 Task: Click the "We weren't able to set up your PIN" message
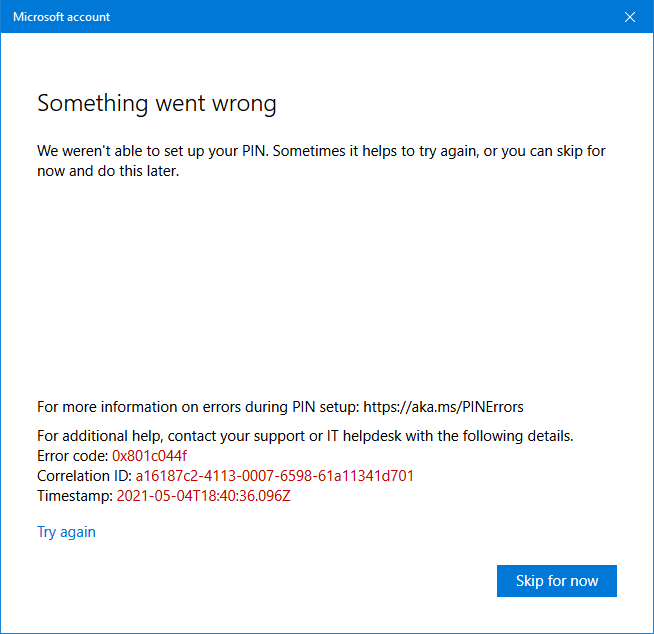coord(321,161)
